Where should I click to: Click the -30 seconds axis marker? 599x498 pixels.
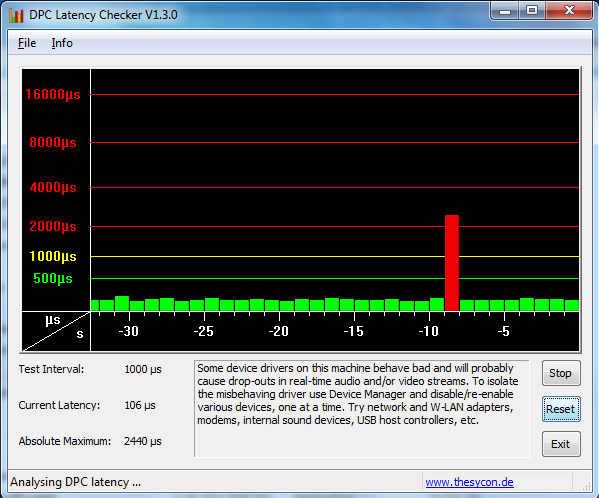pos(129,331)
